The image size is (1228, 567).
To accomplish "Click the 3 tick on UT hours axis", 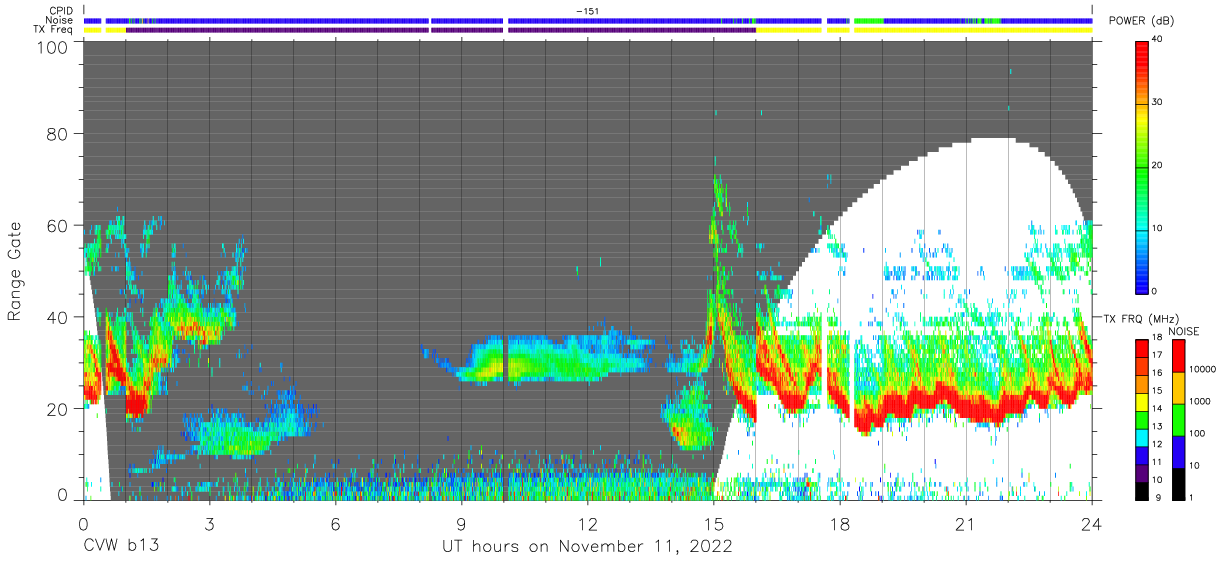I will (x=209, y=523).
